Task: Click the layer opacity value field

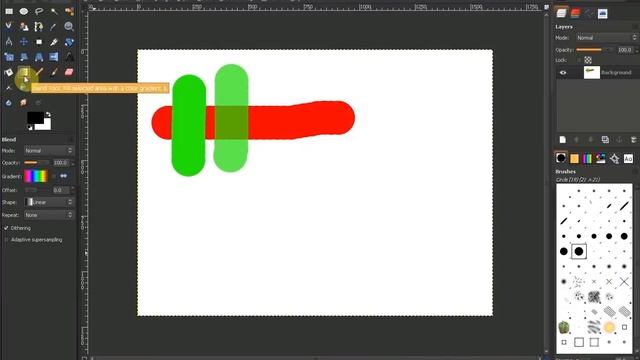Action: (x=625, y=50)
